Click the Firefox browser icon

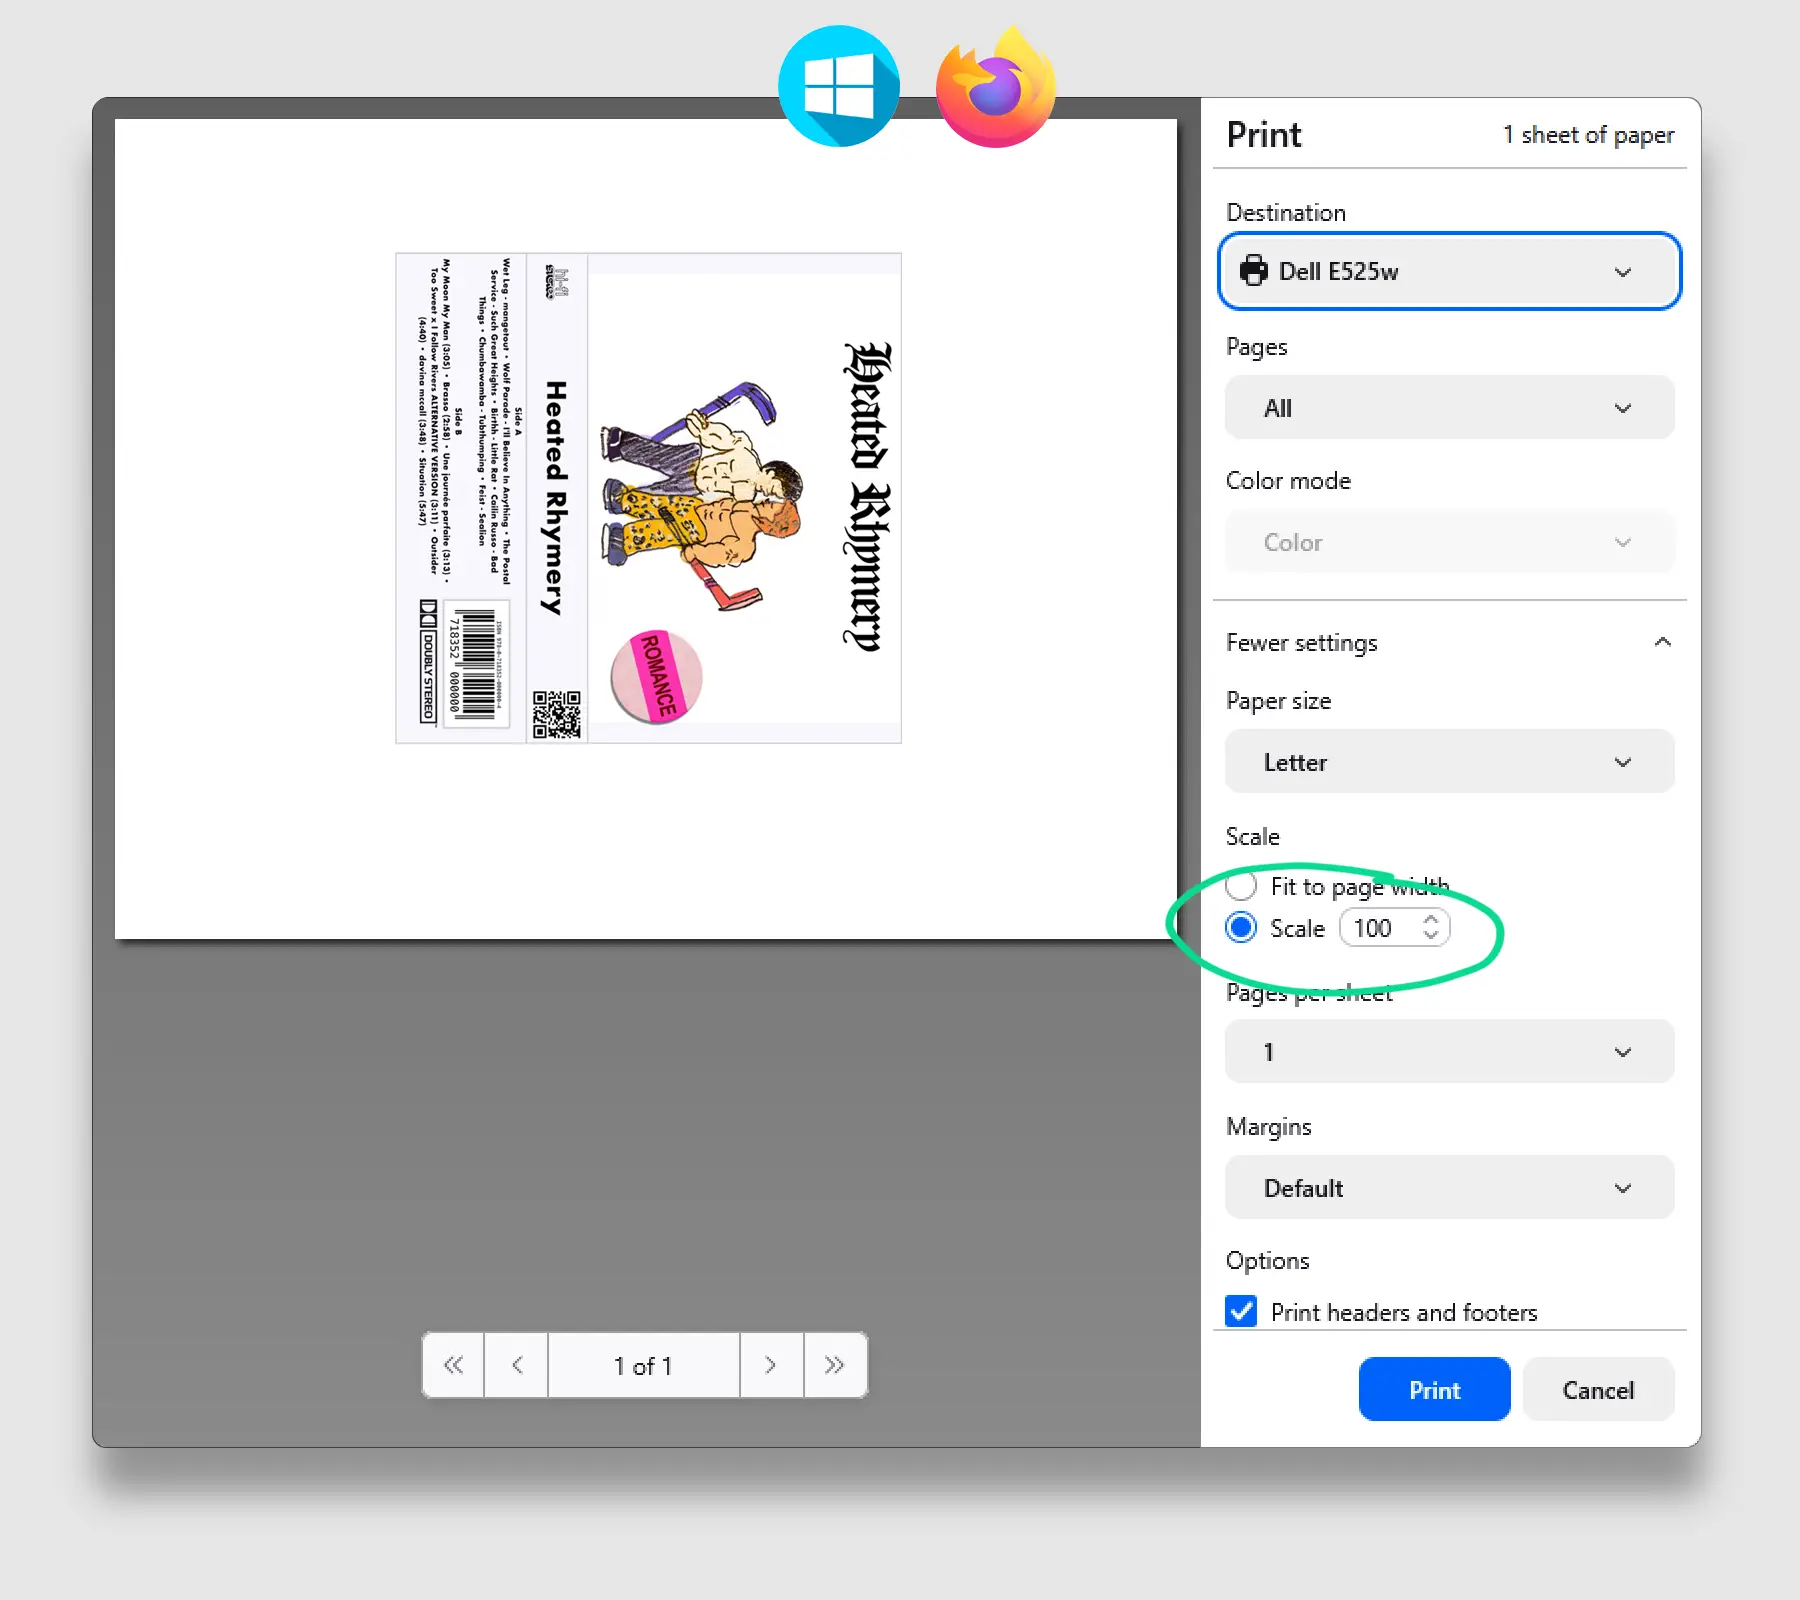click(x=996, y=84)
